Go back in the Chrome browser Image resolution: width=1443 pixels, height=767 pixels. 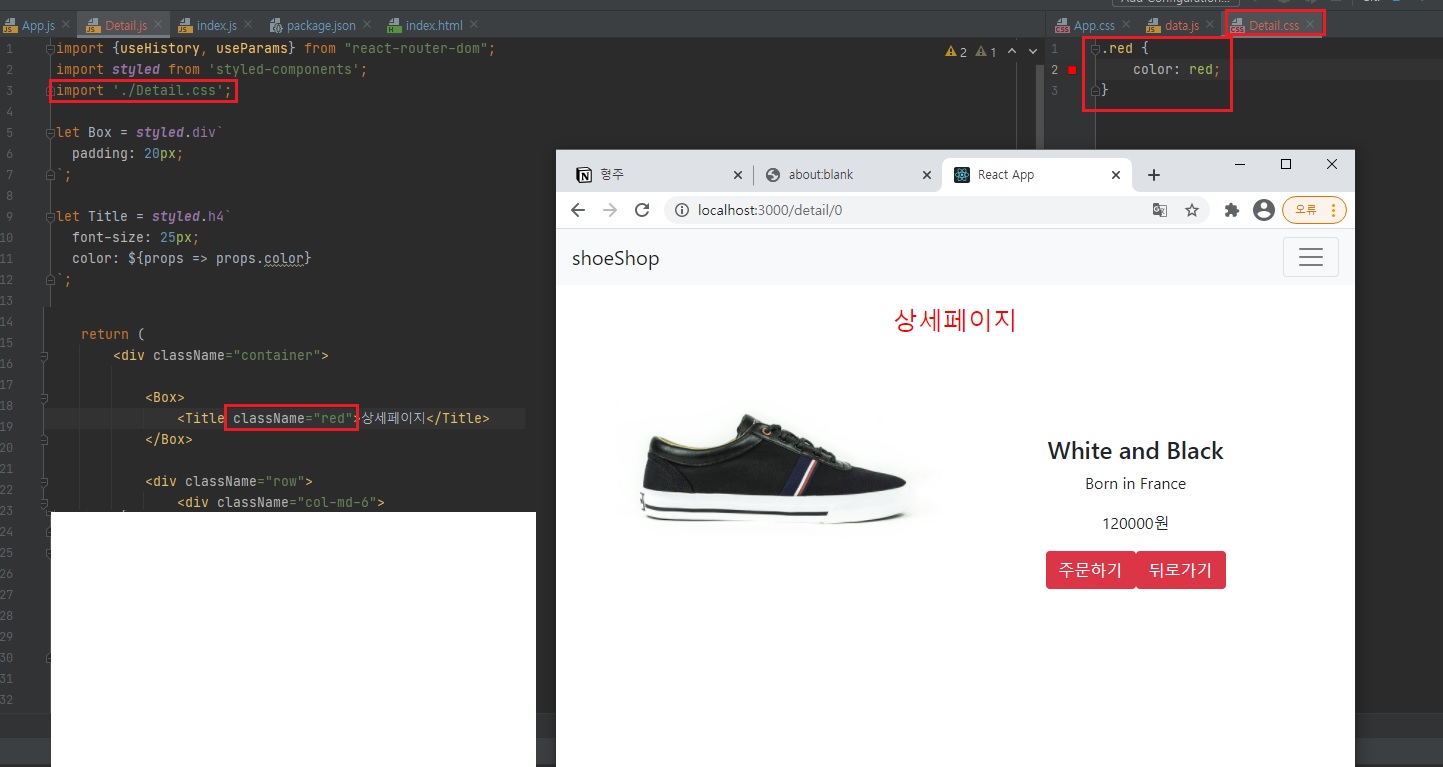pyautogui.click(x=577, y=210)
